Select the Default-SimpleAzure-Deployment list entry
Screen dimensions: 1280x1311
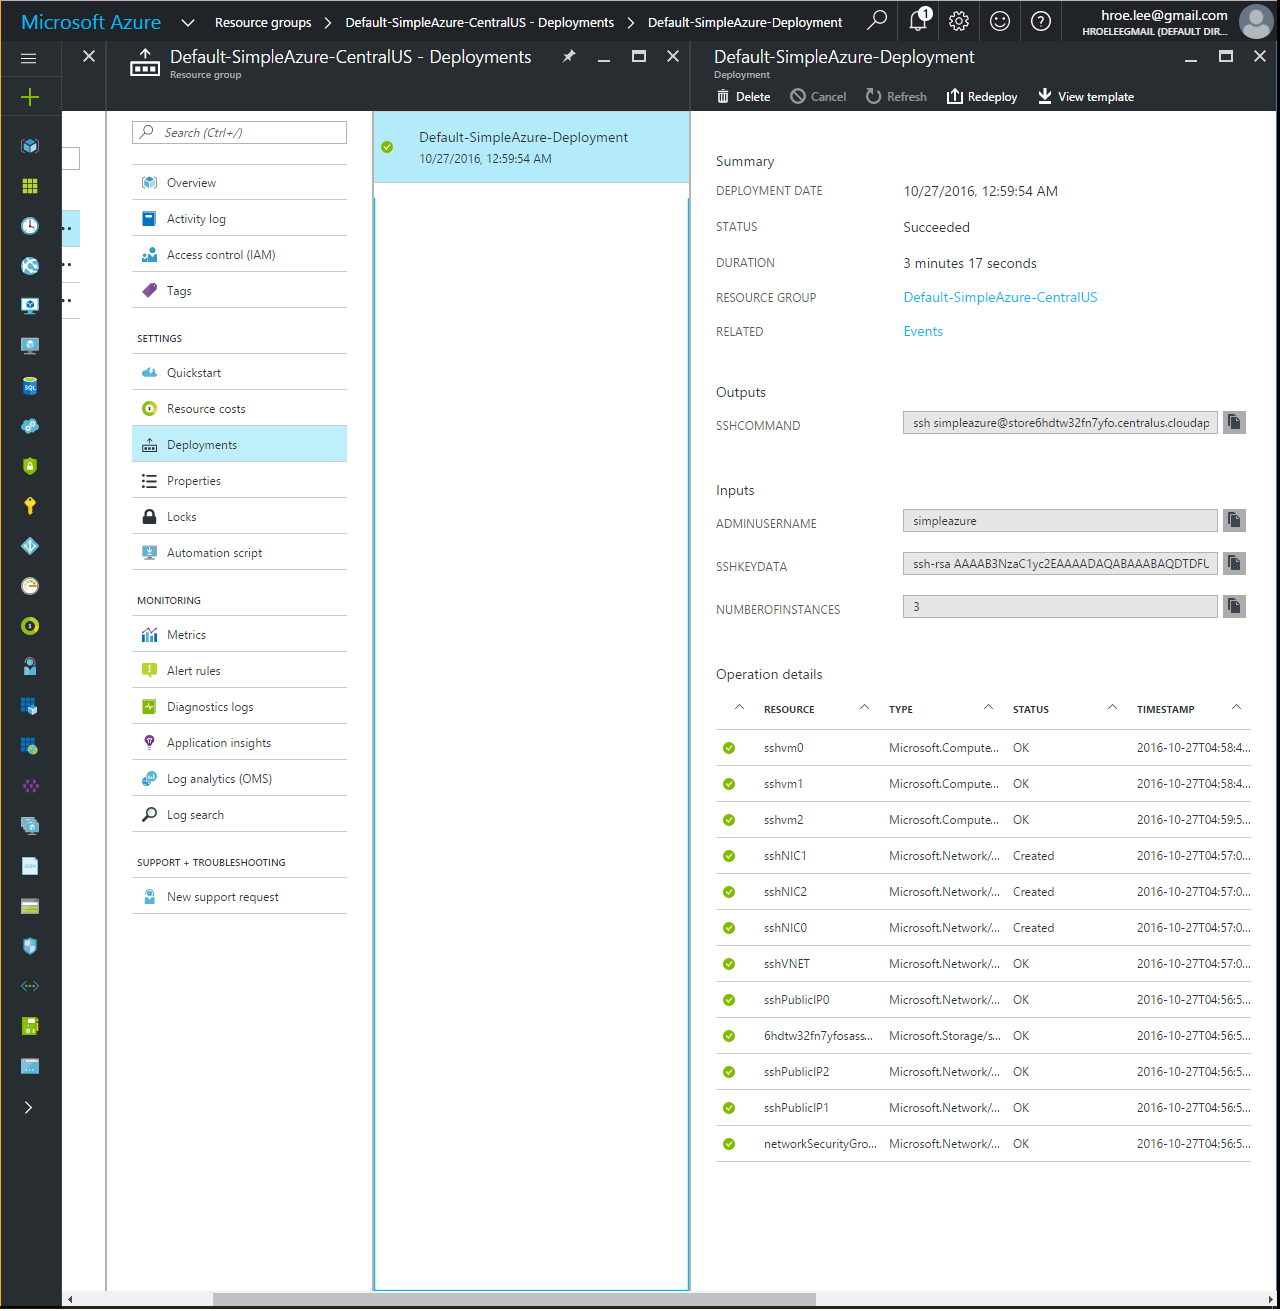pos(531,147)
